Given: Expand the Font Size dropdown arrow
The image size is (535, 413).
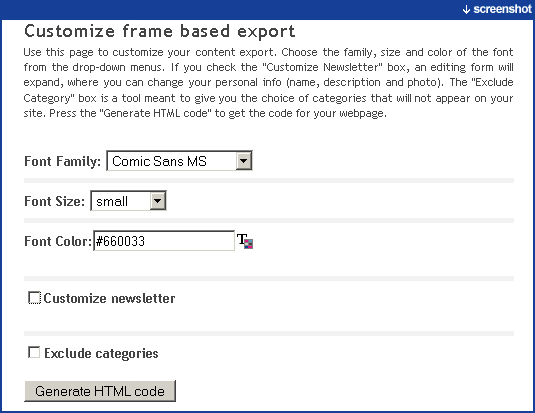Looking at the screenshot, I should click(x=158, y=201).
